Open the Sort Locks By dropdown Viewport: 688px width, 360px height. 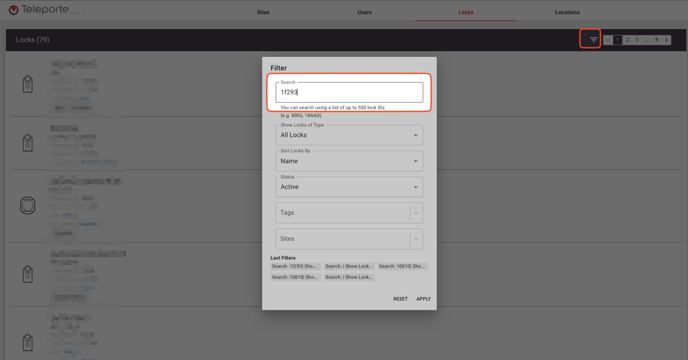pos(349,161)
